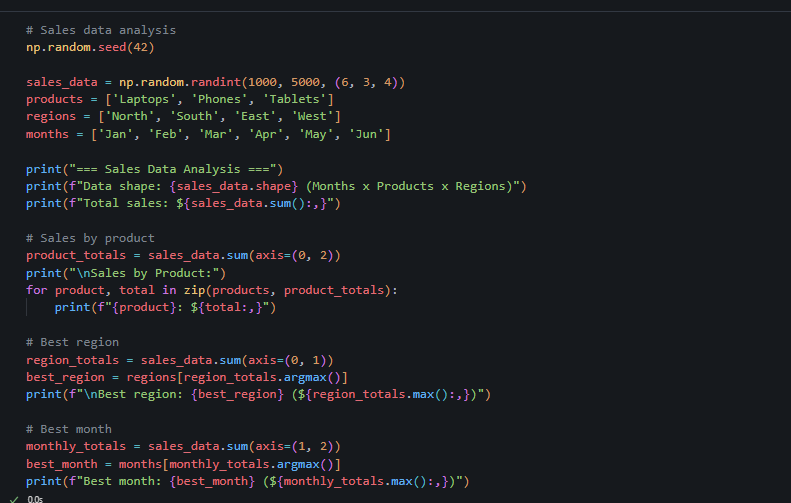Click the 0.0s execution time label
The width and height of the screenshot is (791, 503).
(x=35, y=499)
